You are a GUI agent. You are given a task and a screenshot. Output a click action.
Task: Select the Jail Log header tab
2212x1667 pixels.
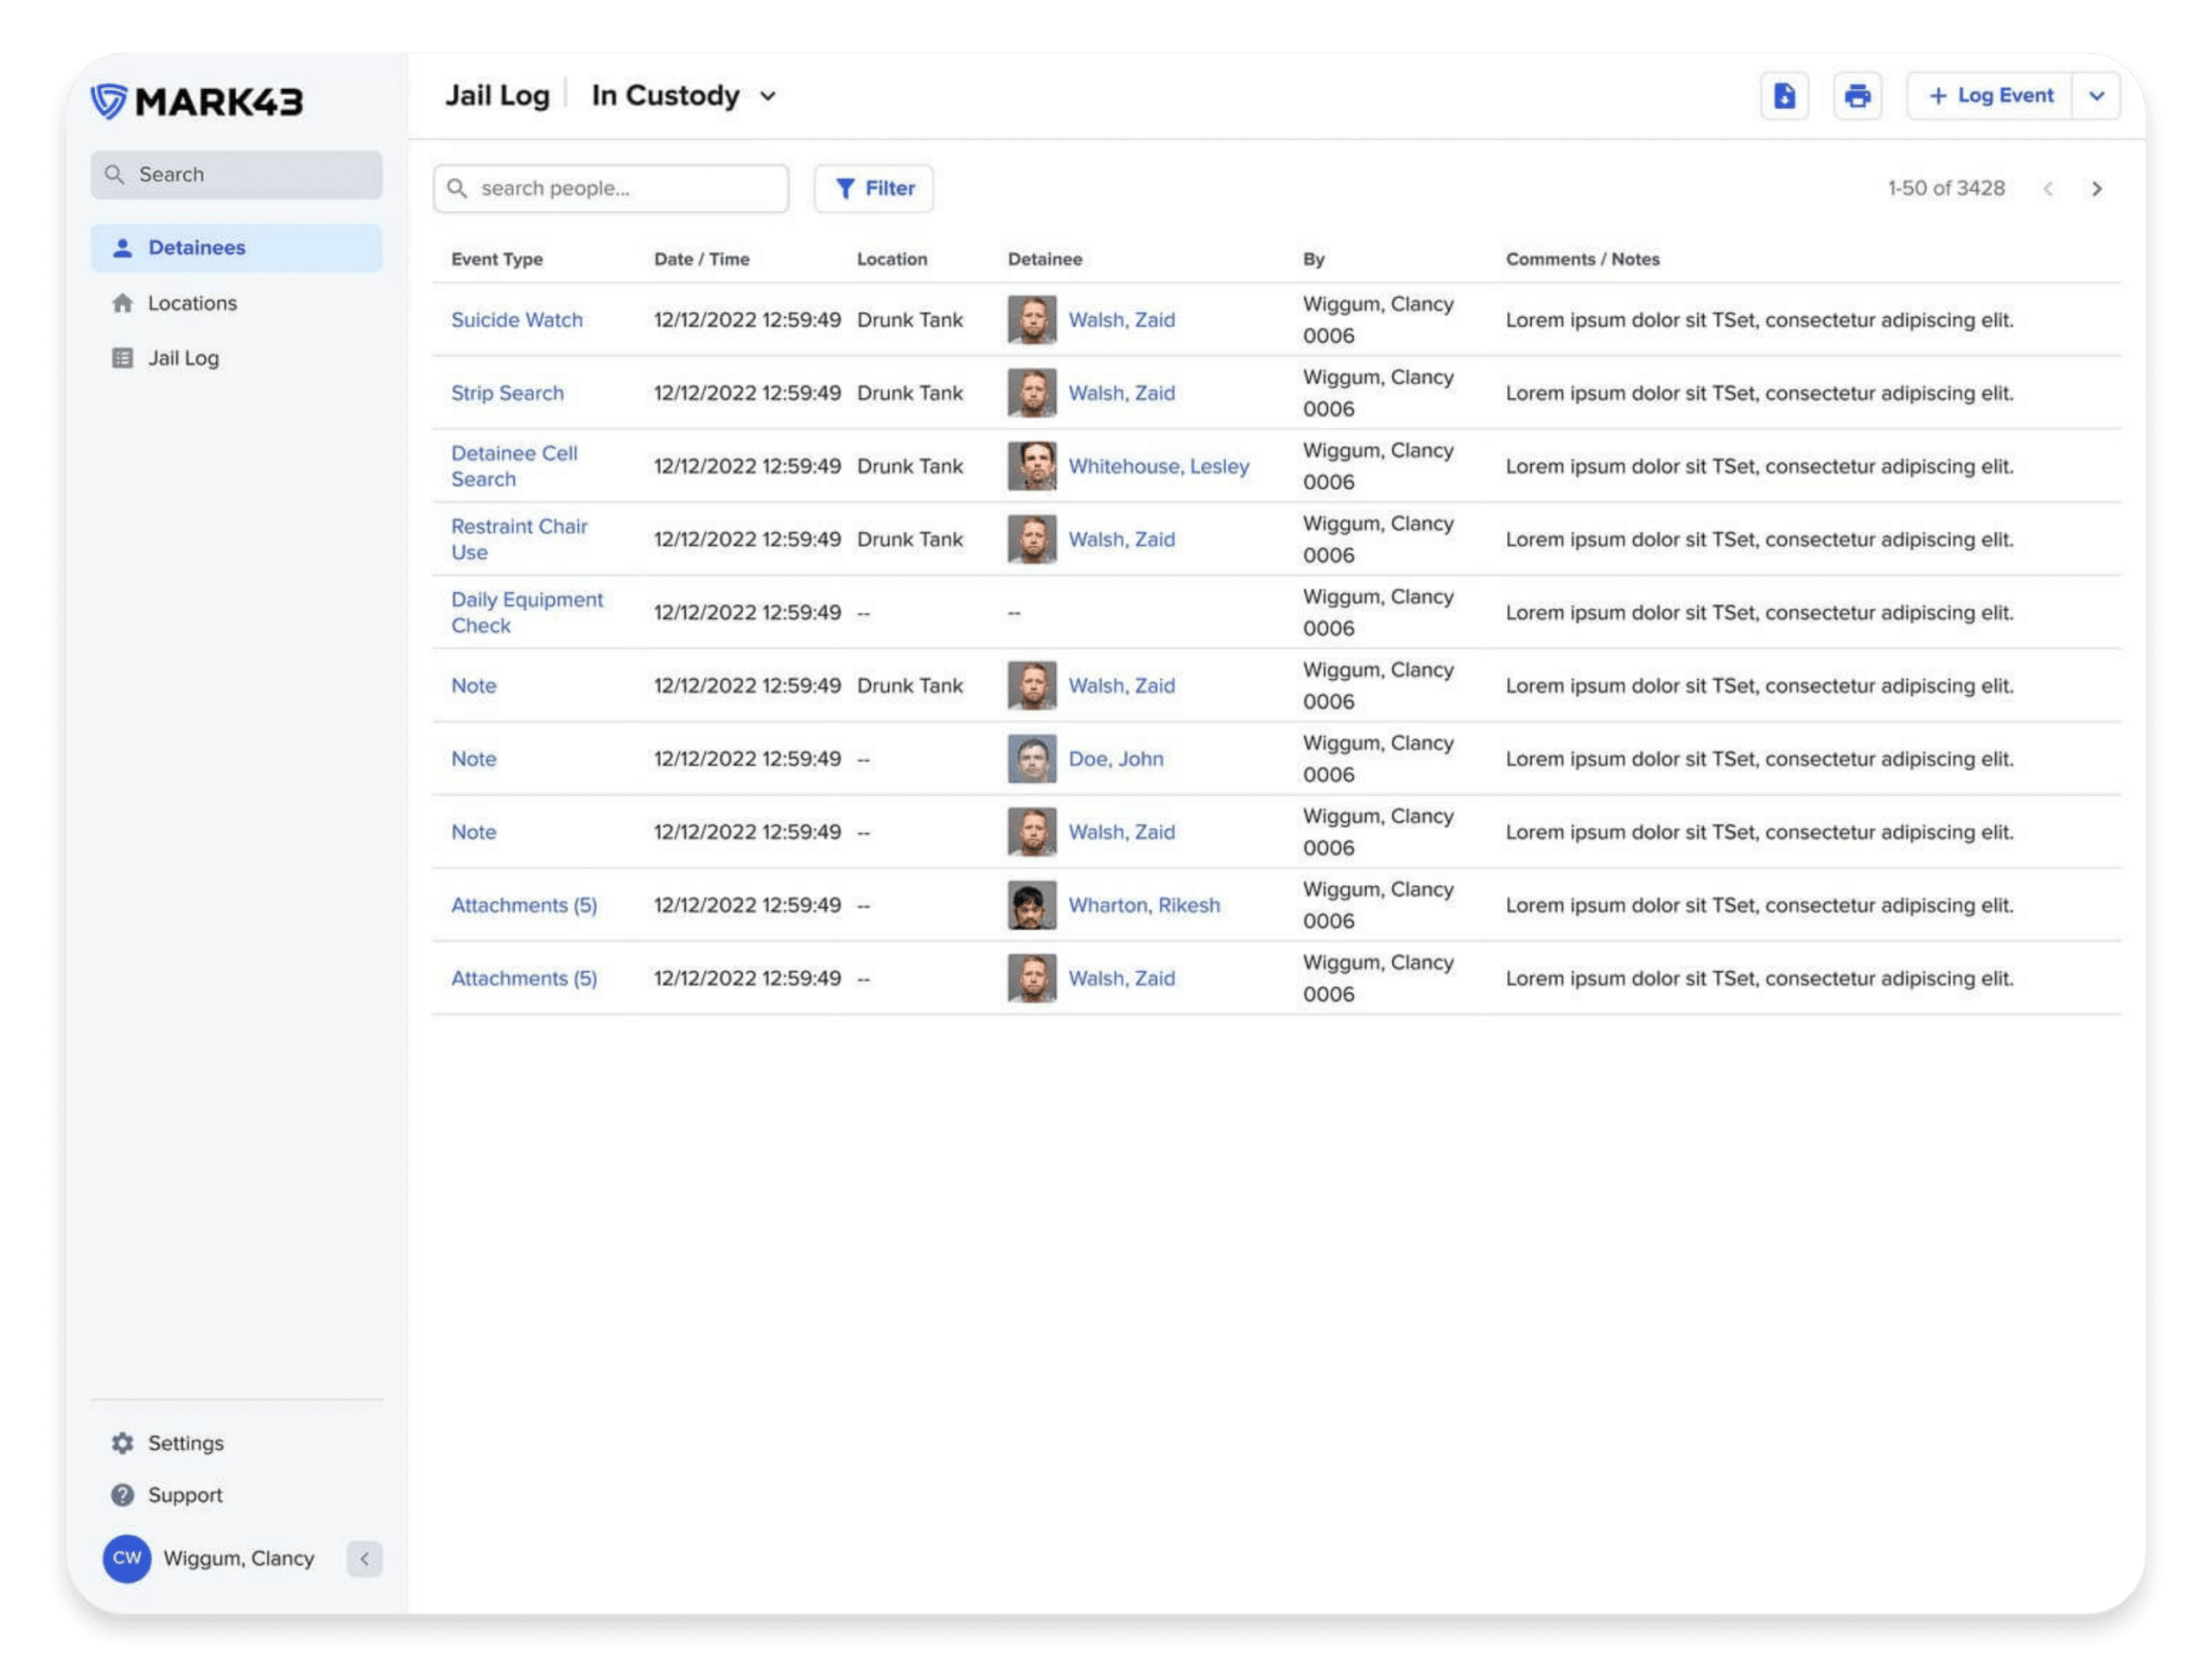coord(499,95)
